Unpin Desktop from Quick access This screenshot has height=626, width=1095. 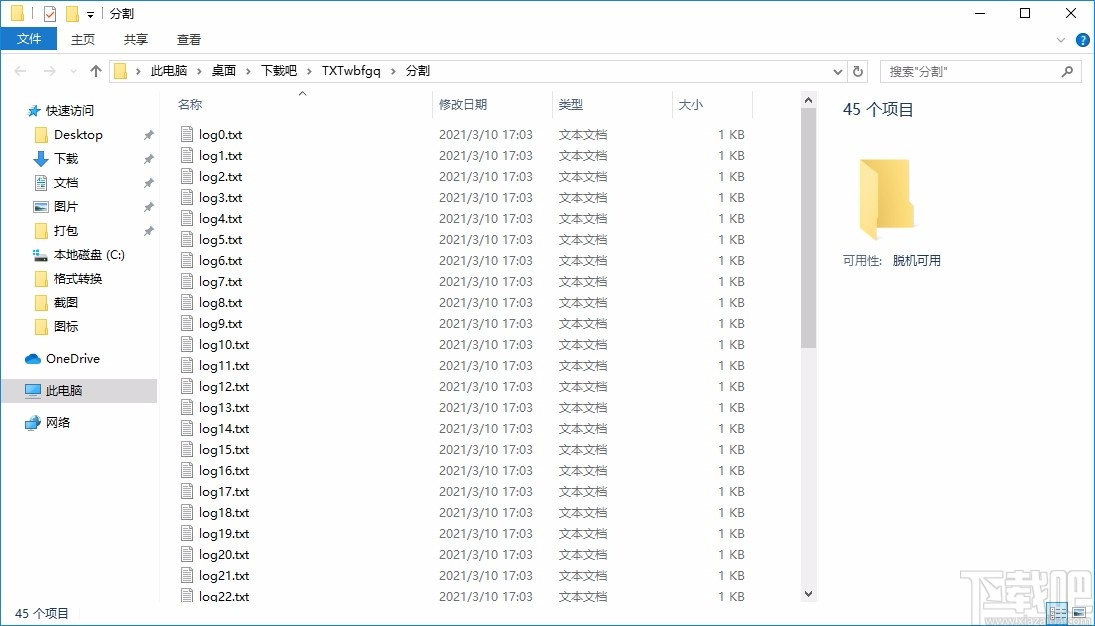[147, 135]
